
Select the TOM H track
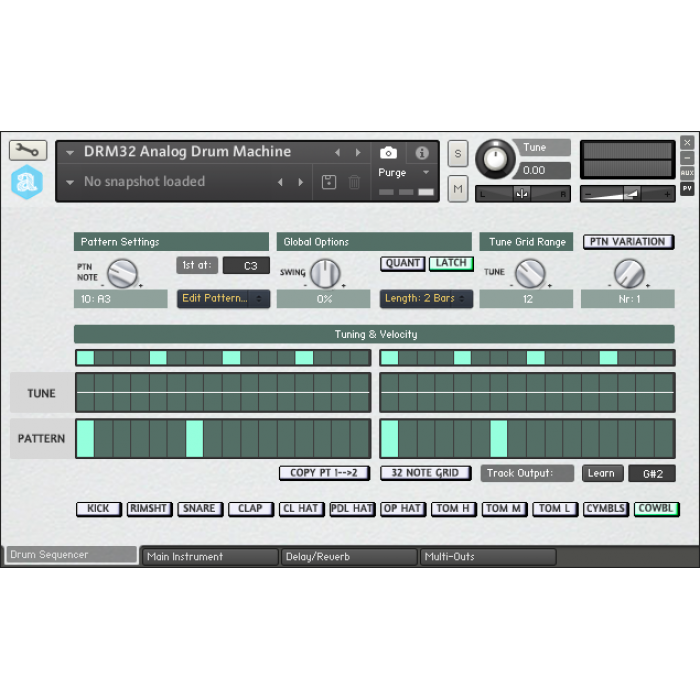click(454, 509)
